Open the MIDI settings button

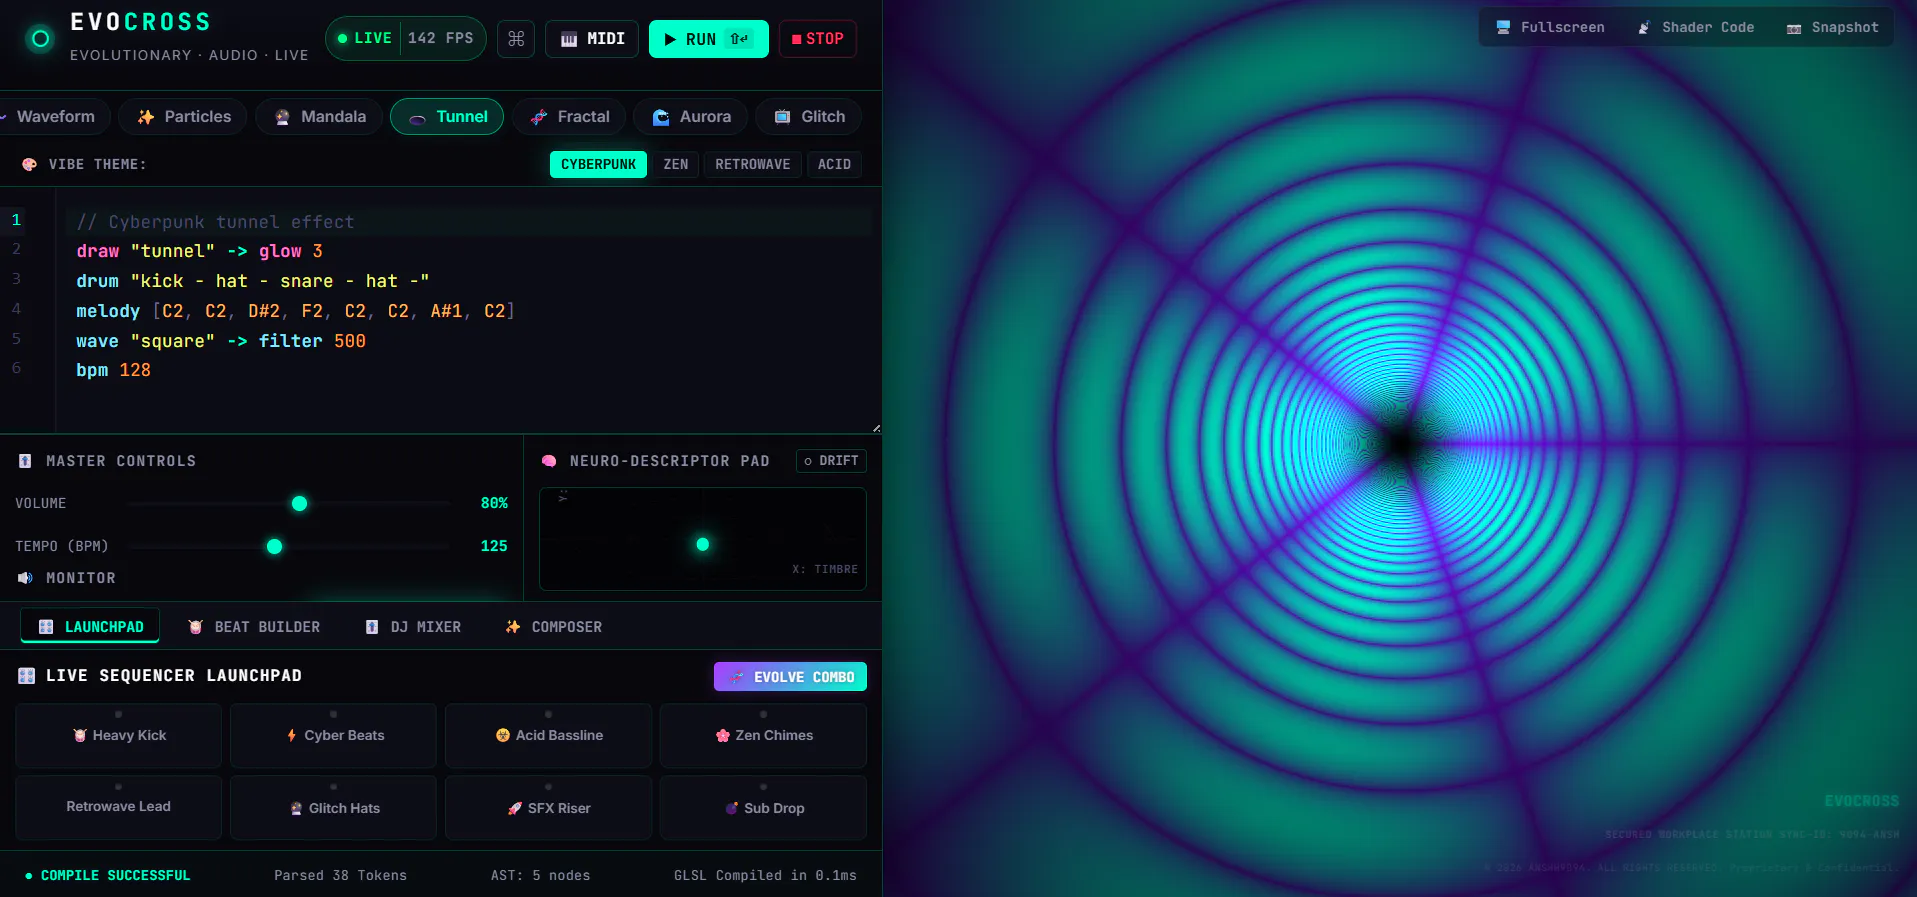pyautogui.click(x=592, y=39)
